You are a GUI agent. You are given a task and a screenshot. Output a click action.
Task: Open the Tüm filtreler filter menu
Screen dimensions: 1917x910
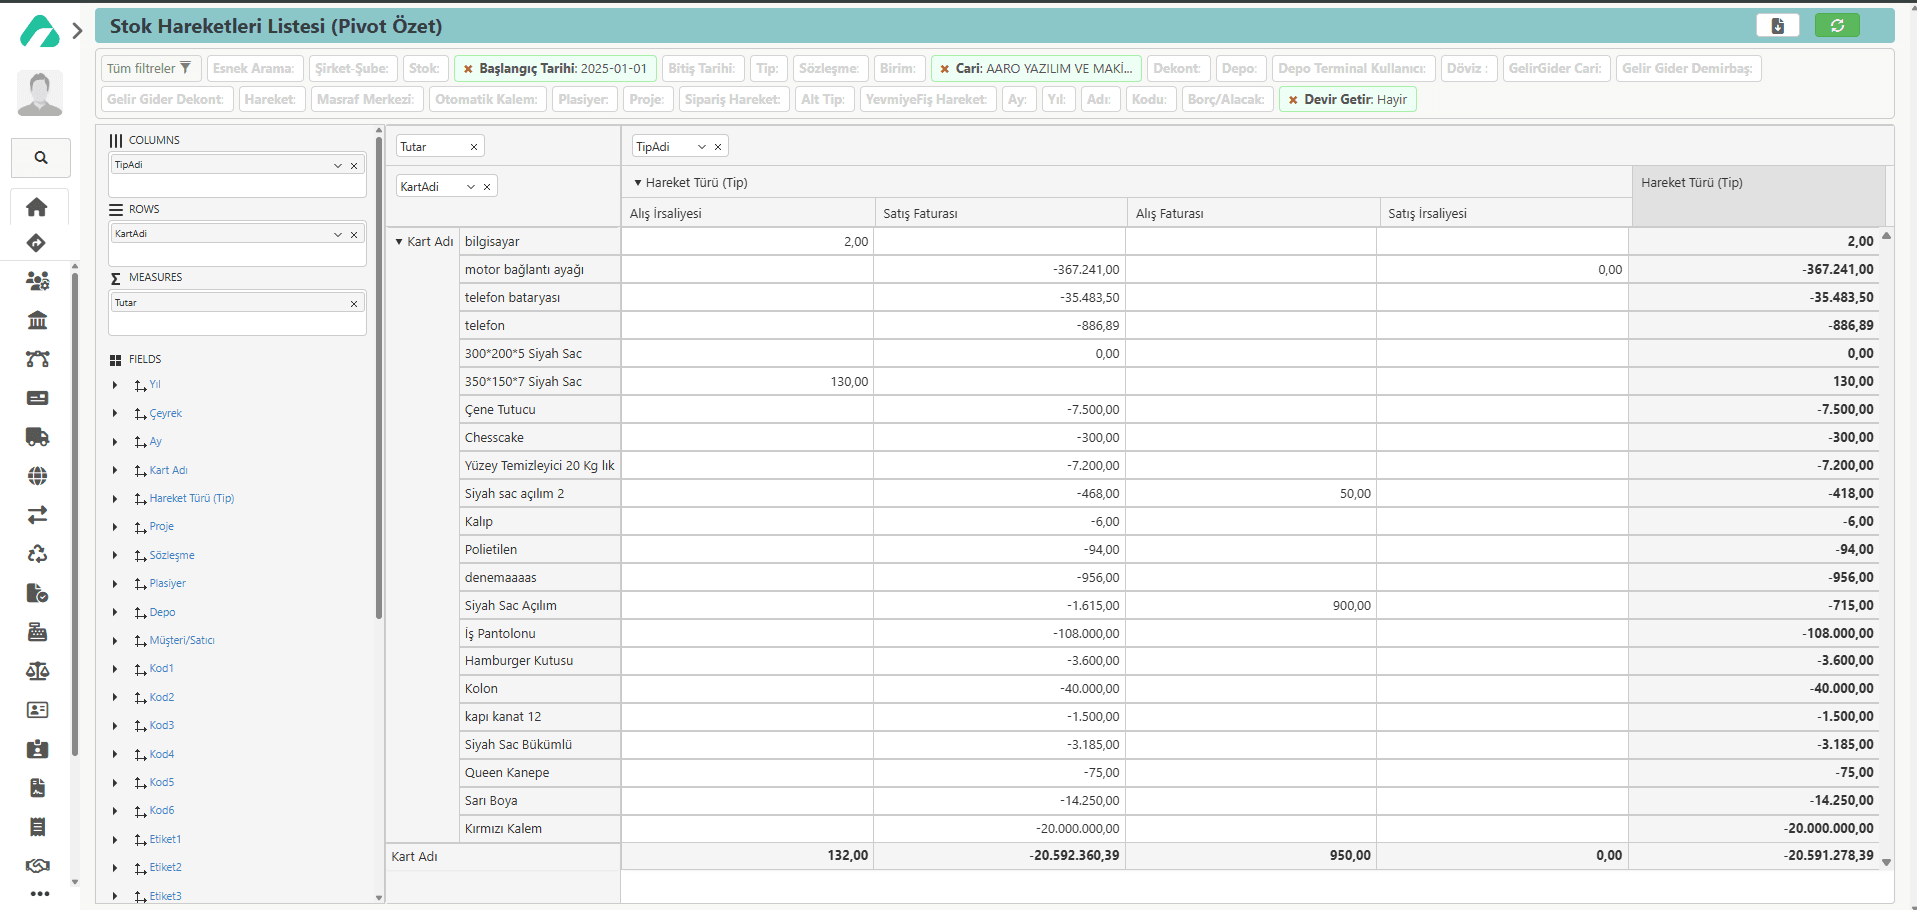click(x=149, y=69)
